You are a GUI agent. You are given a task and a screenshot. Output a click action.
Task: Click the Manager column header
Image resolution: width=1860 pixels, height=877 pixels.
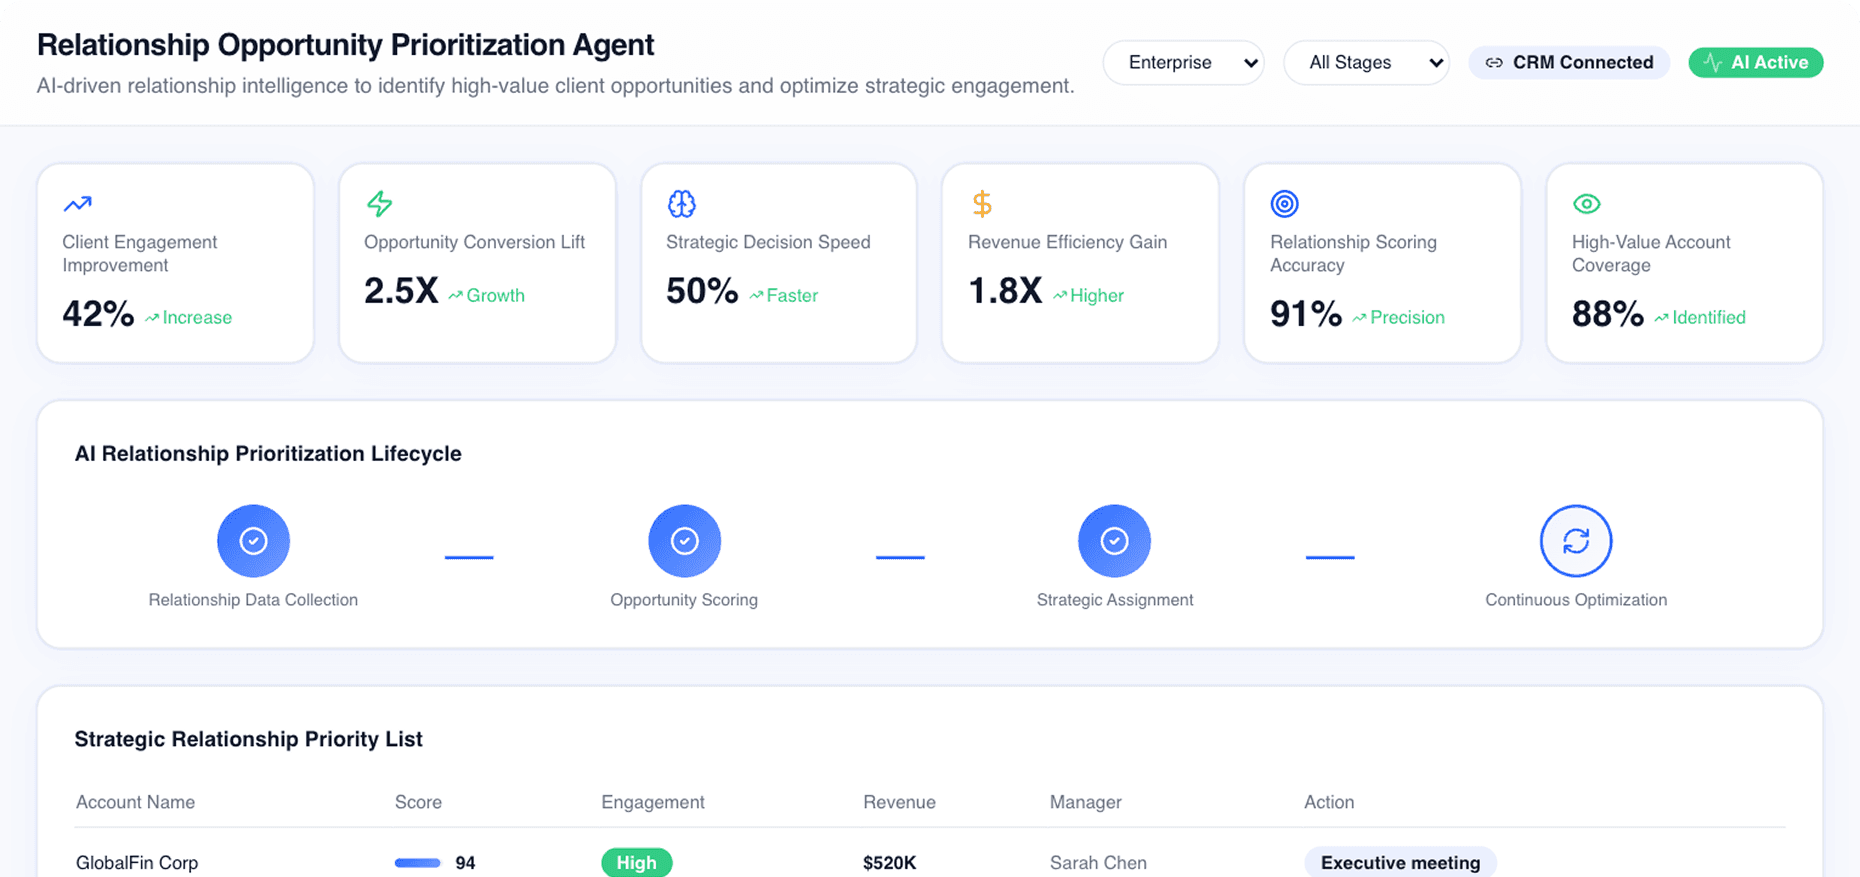point(1086,802)
